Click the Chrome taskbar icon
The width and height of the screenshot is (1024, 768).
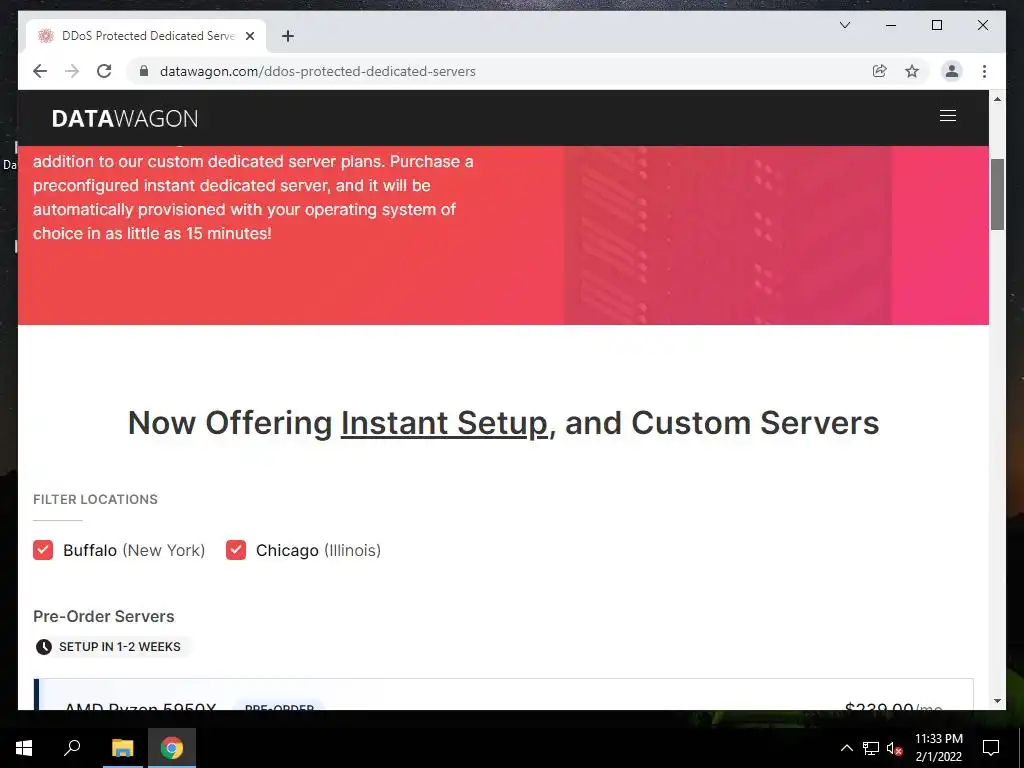click(172, 748)
